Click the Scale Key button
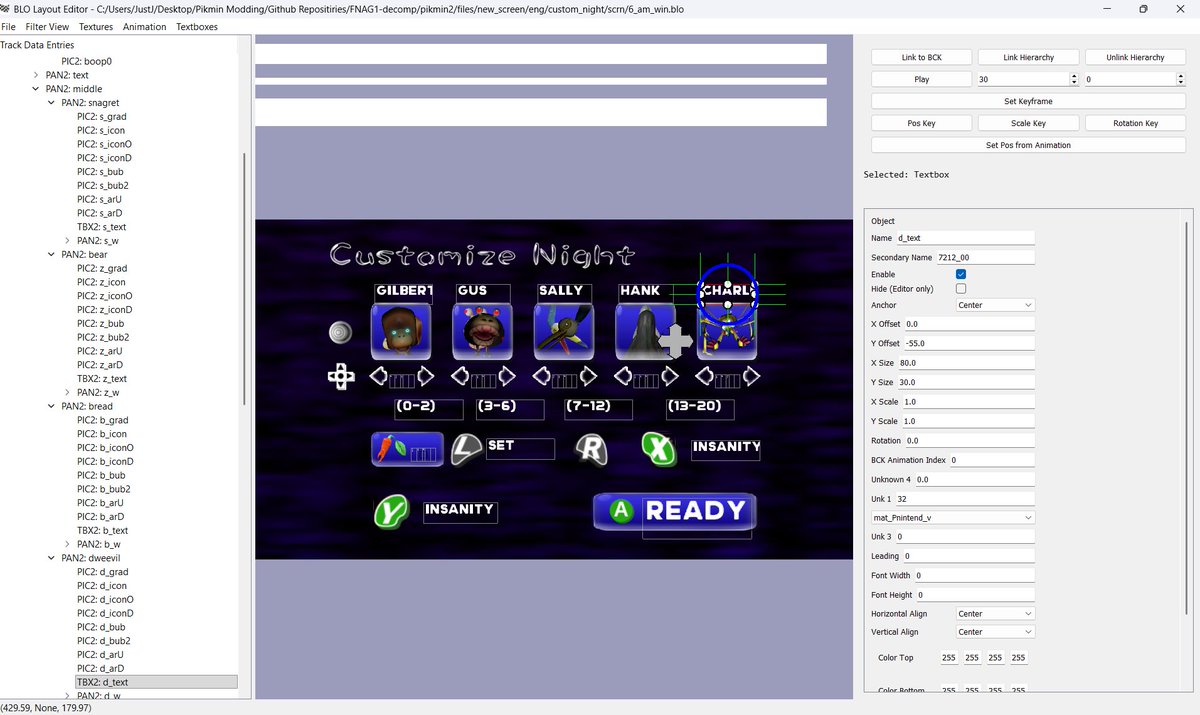The width and height of the screenshot is (1200, 715). 1029,123
